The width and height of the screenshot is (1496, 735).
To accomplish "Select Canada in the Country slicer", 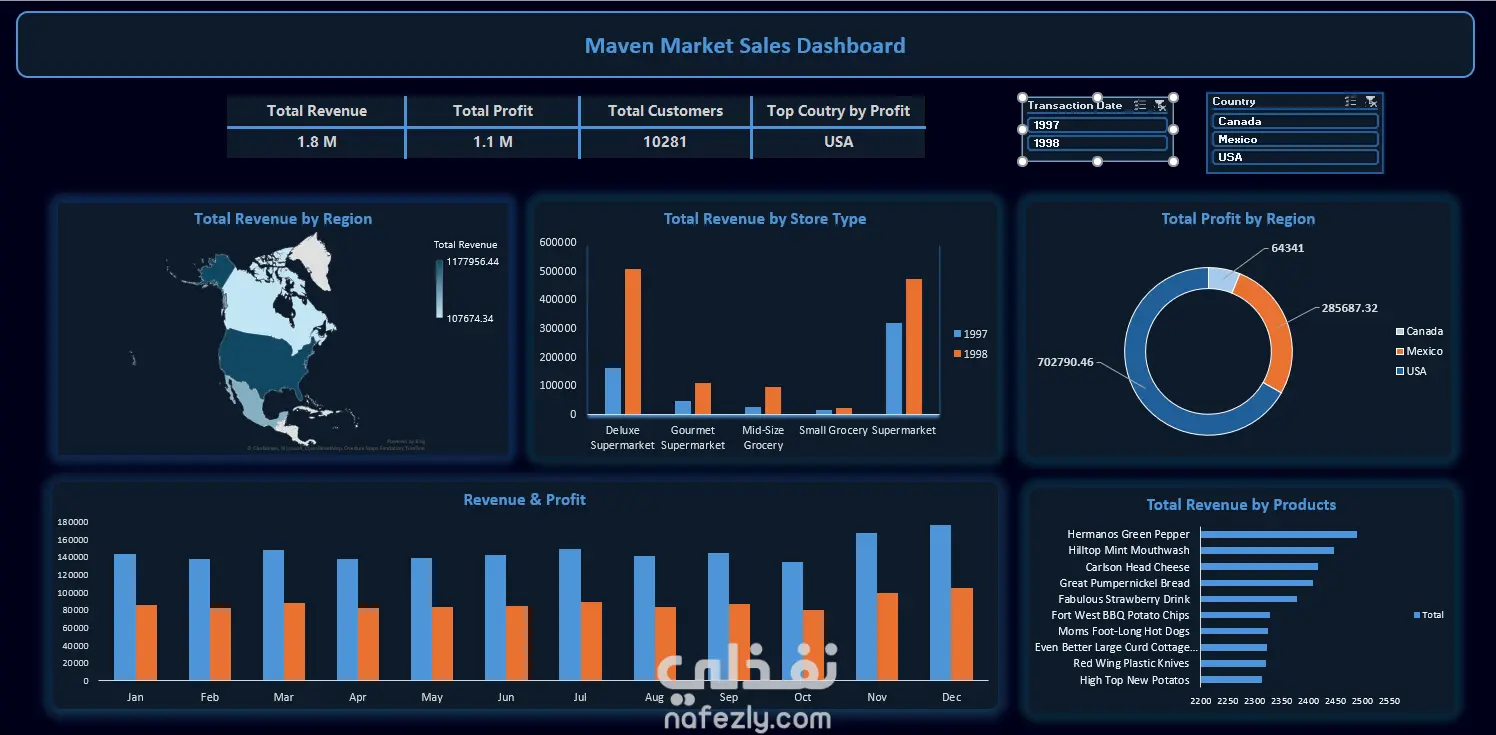I will point(1295,121).
